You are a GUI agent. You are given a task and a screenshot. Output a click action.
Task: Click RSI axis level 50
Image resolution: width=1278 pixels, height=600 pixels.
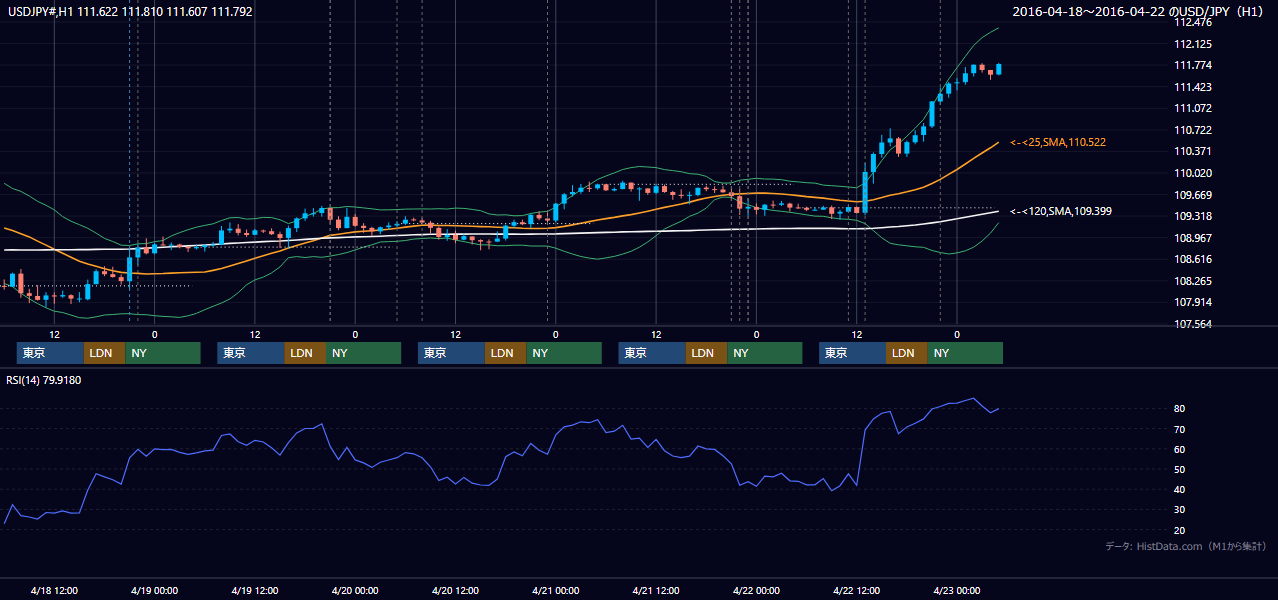1179,469
